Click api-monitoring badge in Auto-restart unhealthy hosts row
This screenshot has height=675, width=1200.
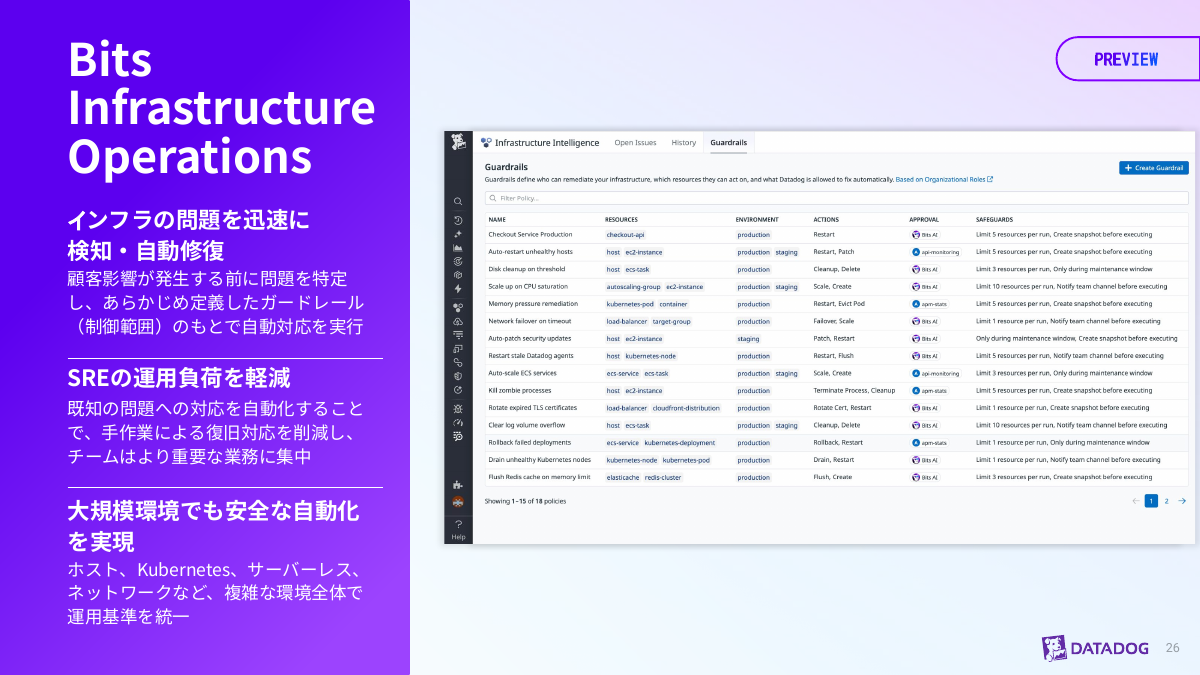(936, 252)
